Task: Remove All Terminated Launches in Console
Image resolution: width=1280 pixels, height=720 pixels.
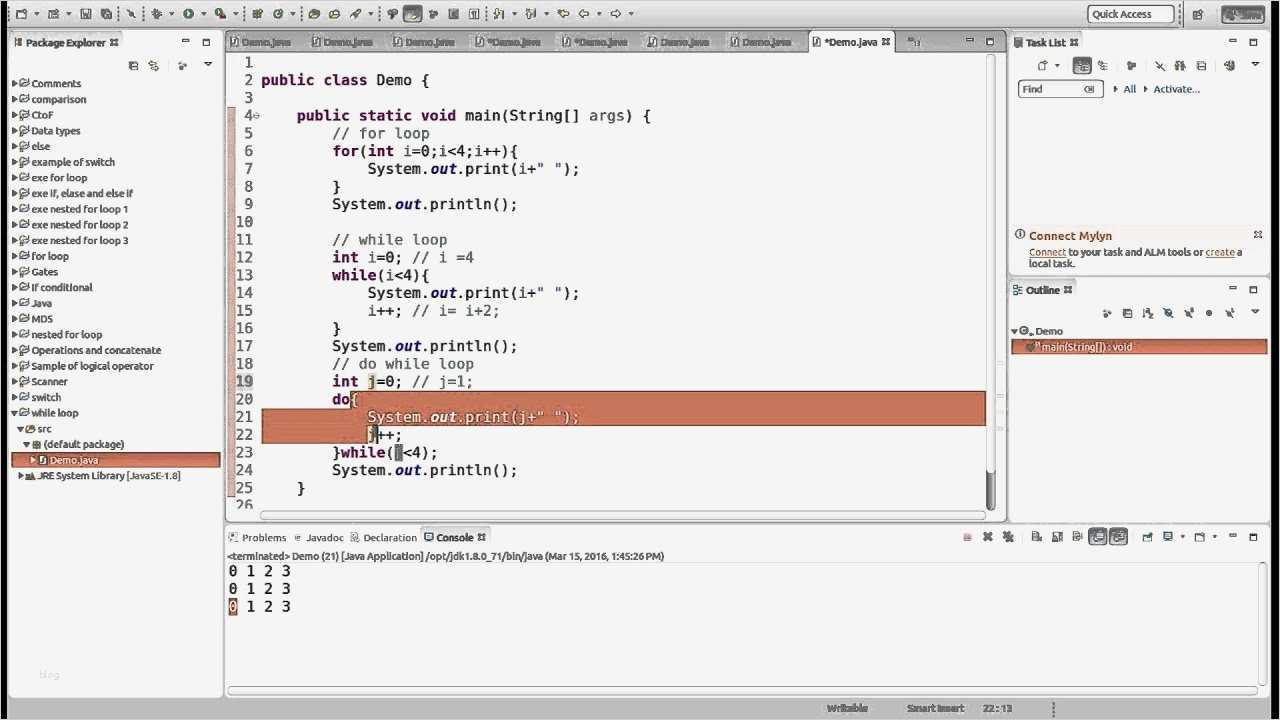Action: coord(1008,537)
